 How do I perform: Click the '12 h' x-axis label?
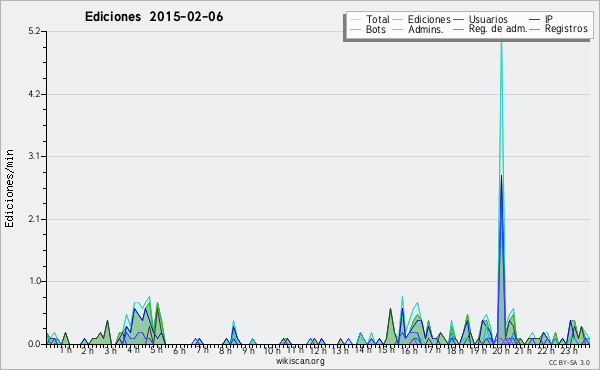pos(318,350)
